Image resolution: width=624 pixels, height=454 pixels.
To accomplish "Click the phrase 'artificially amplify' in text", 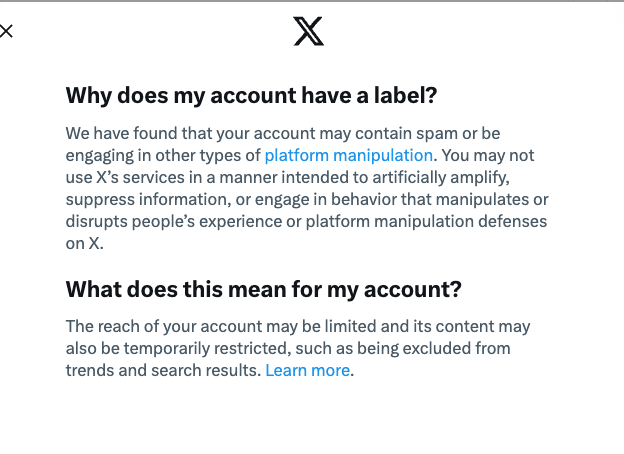I will pyautogui.click(x=441, y=177).
